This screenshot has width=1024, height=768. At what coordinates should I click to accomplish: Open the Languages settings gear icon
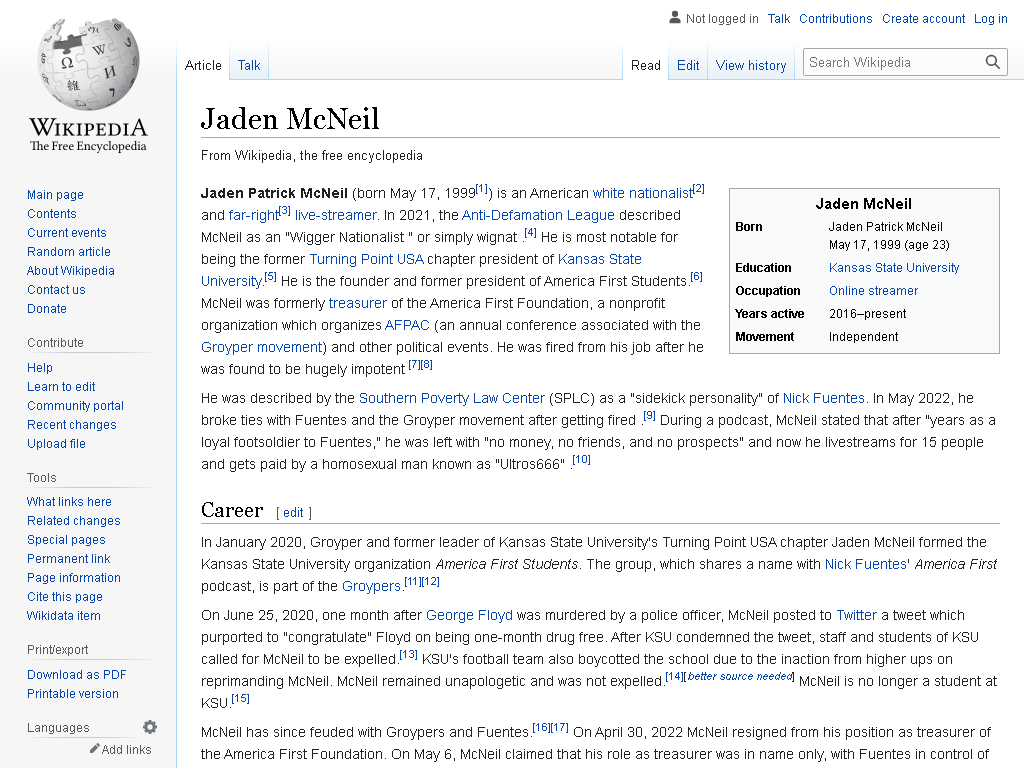click(x=150, y=727)
